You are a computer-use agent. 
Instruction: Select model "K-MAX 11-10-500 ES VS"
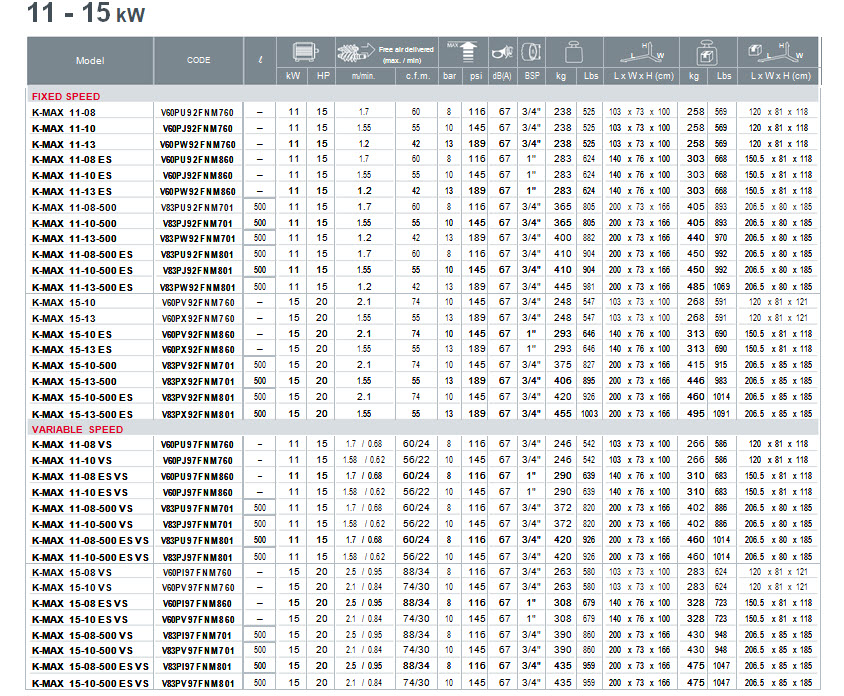click(90, 558)
